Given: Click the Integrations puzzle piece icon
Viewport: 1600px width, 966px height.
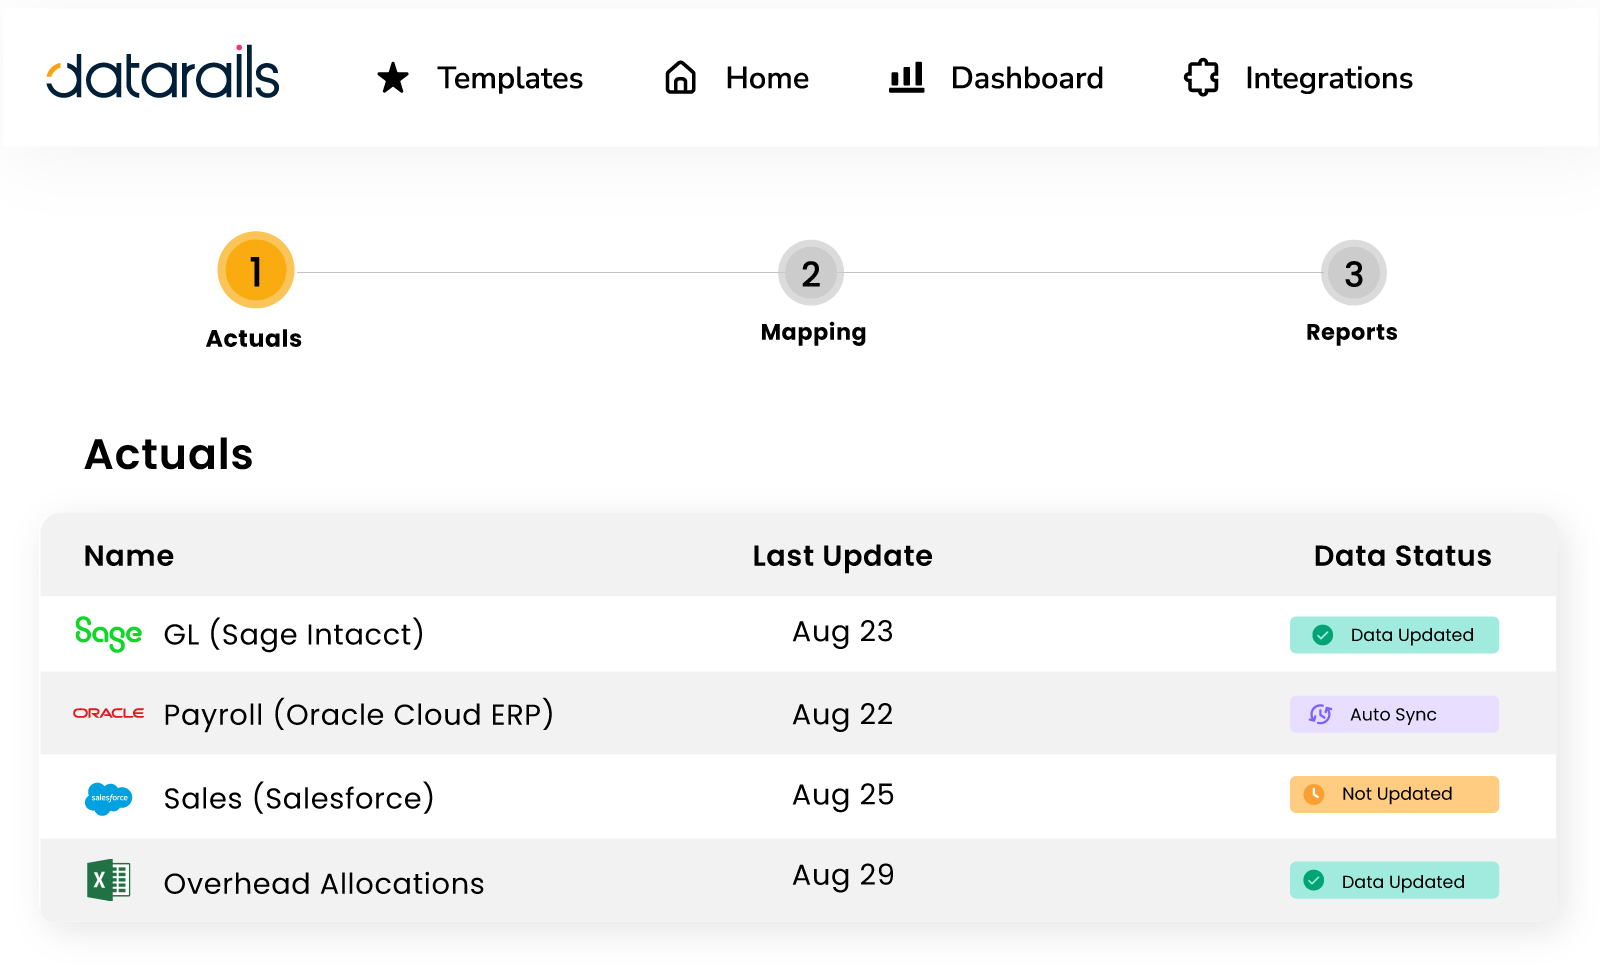Looking at the screenshot, I should click(1201, 78).
